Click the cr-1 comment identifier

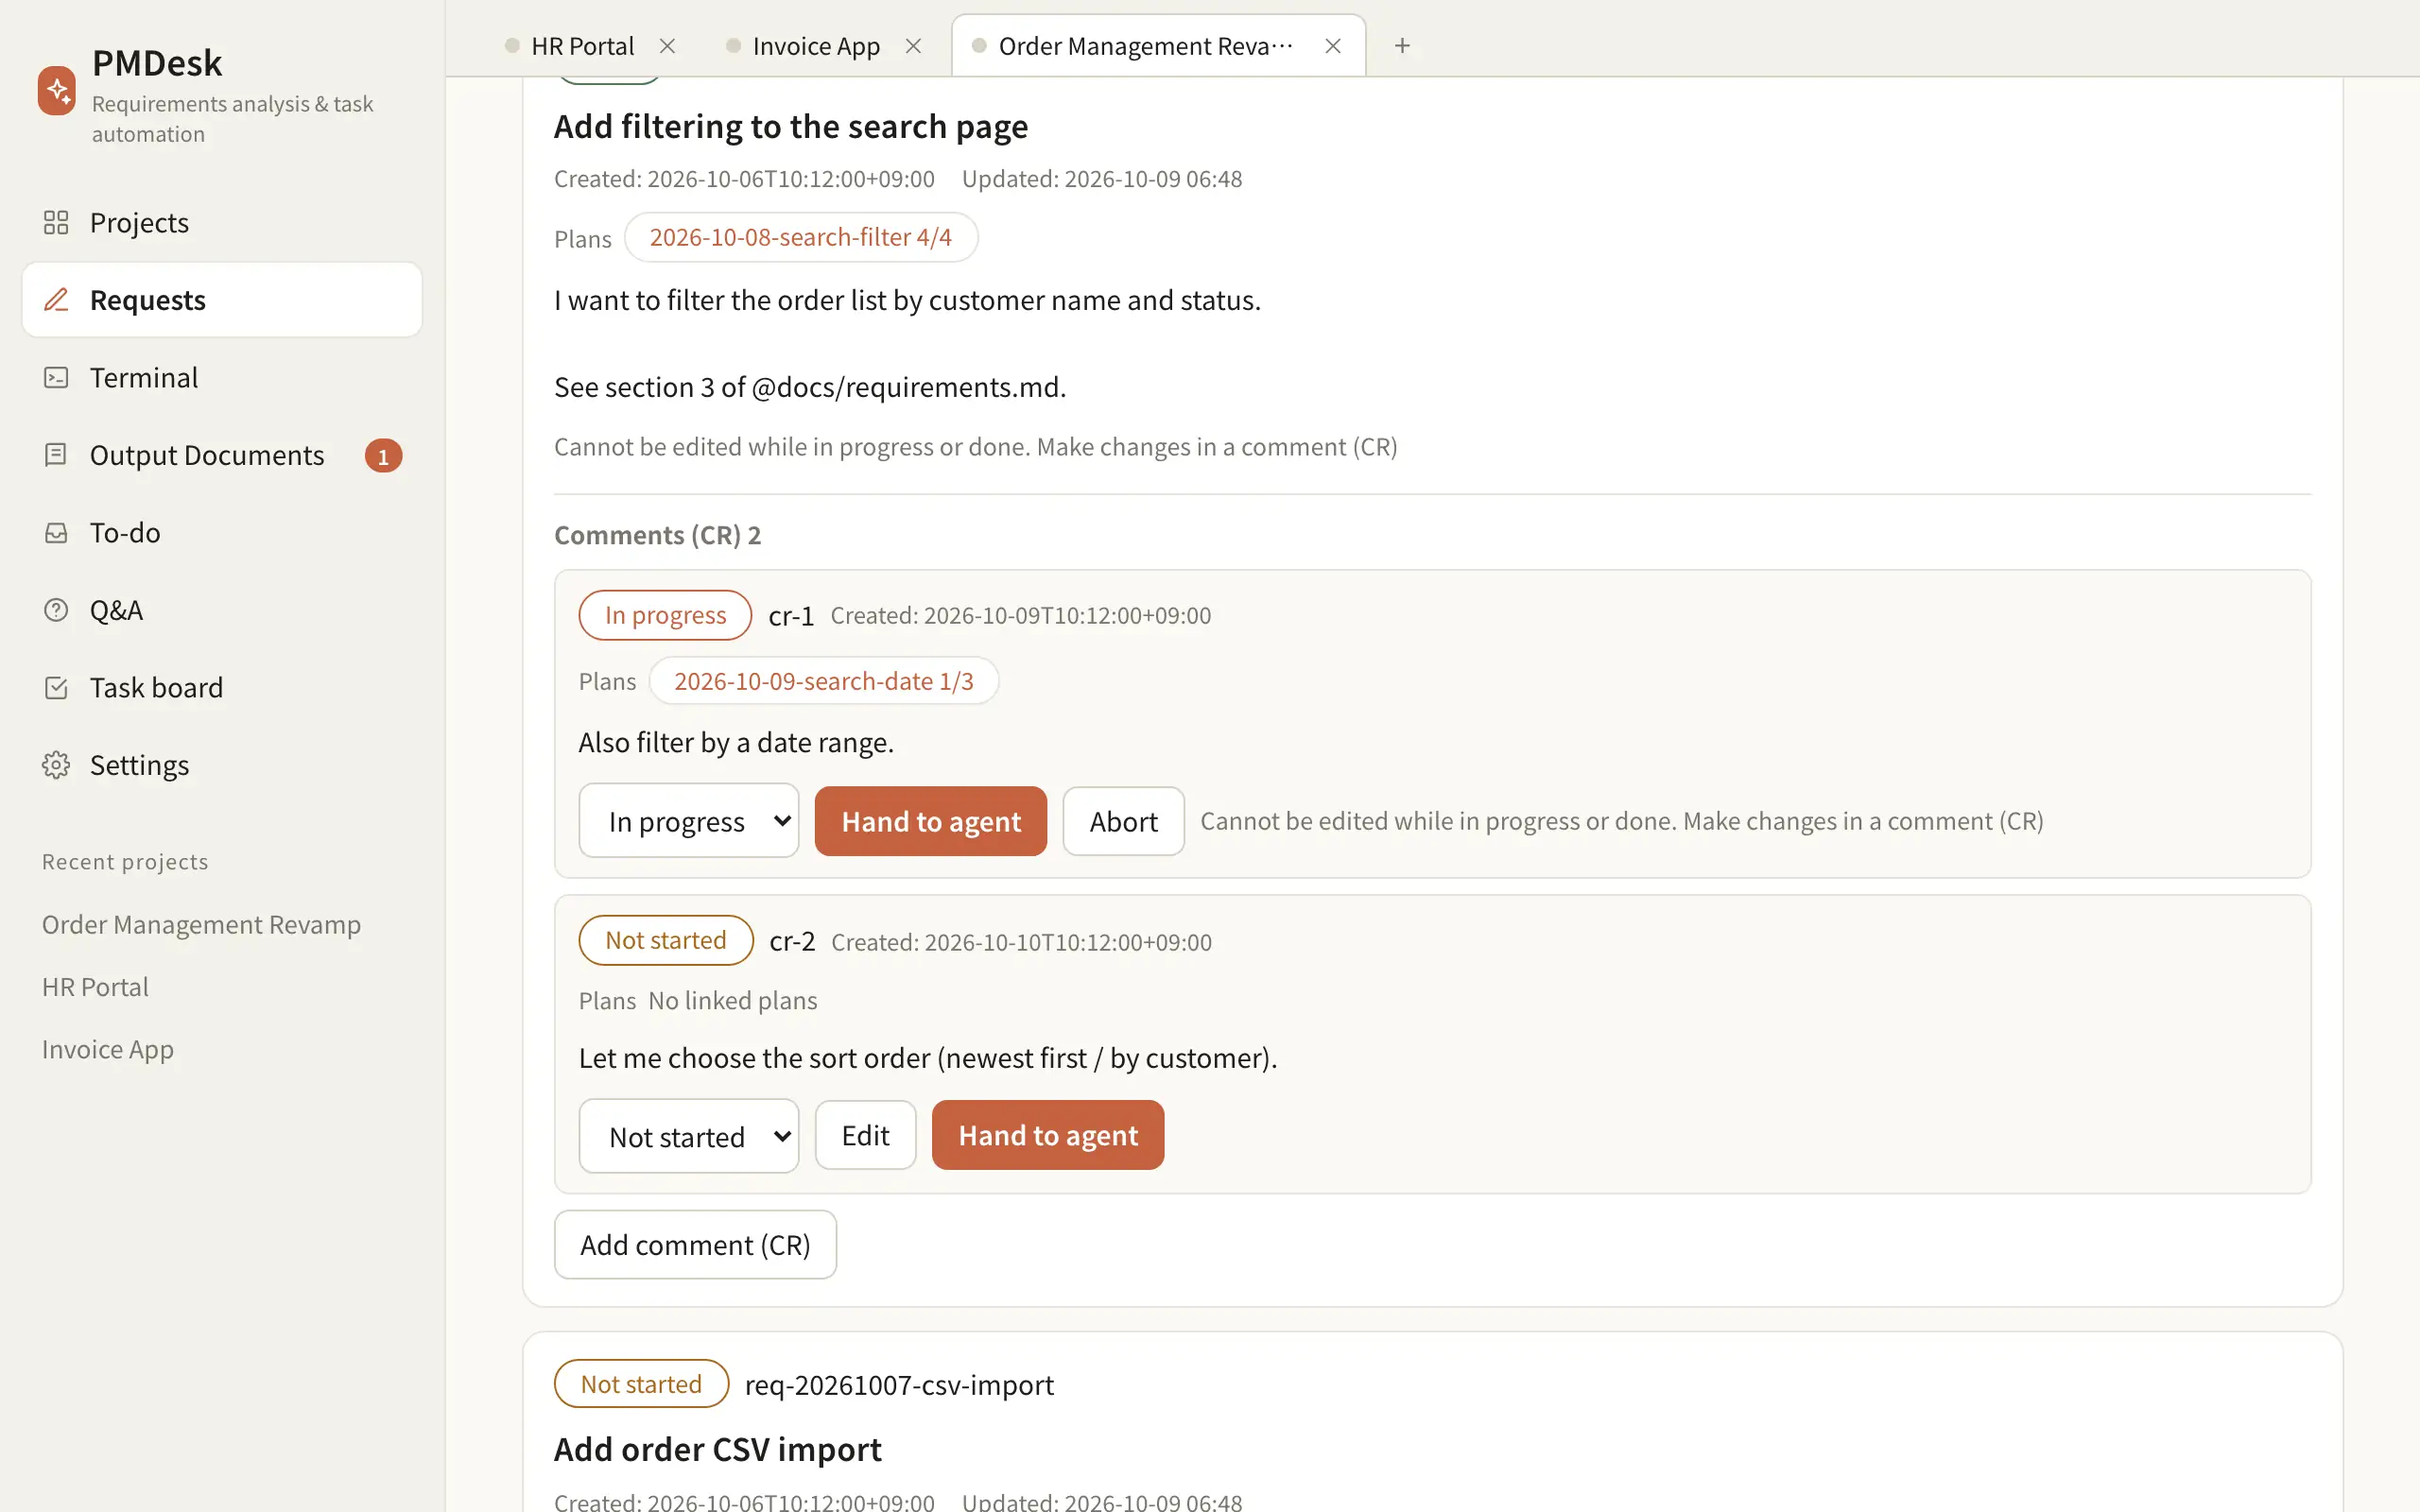(x=791, y=616)
